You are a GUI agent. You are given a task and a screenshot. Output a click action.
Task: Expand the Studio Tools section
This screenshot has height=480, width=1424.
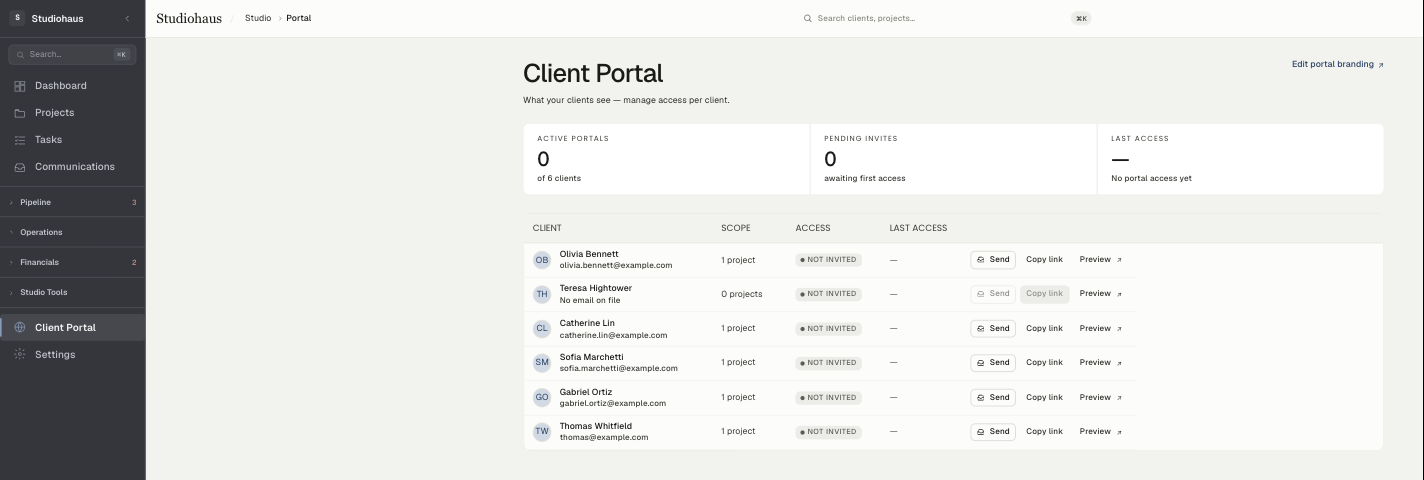(72, 292)
